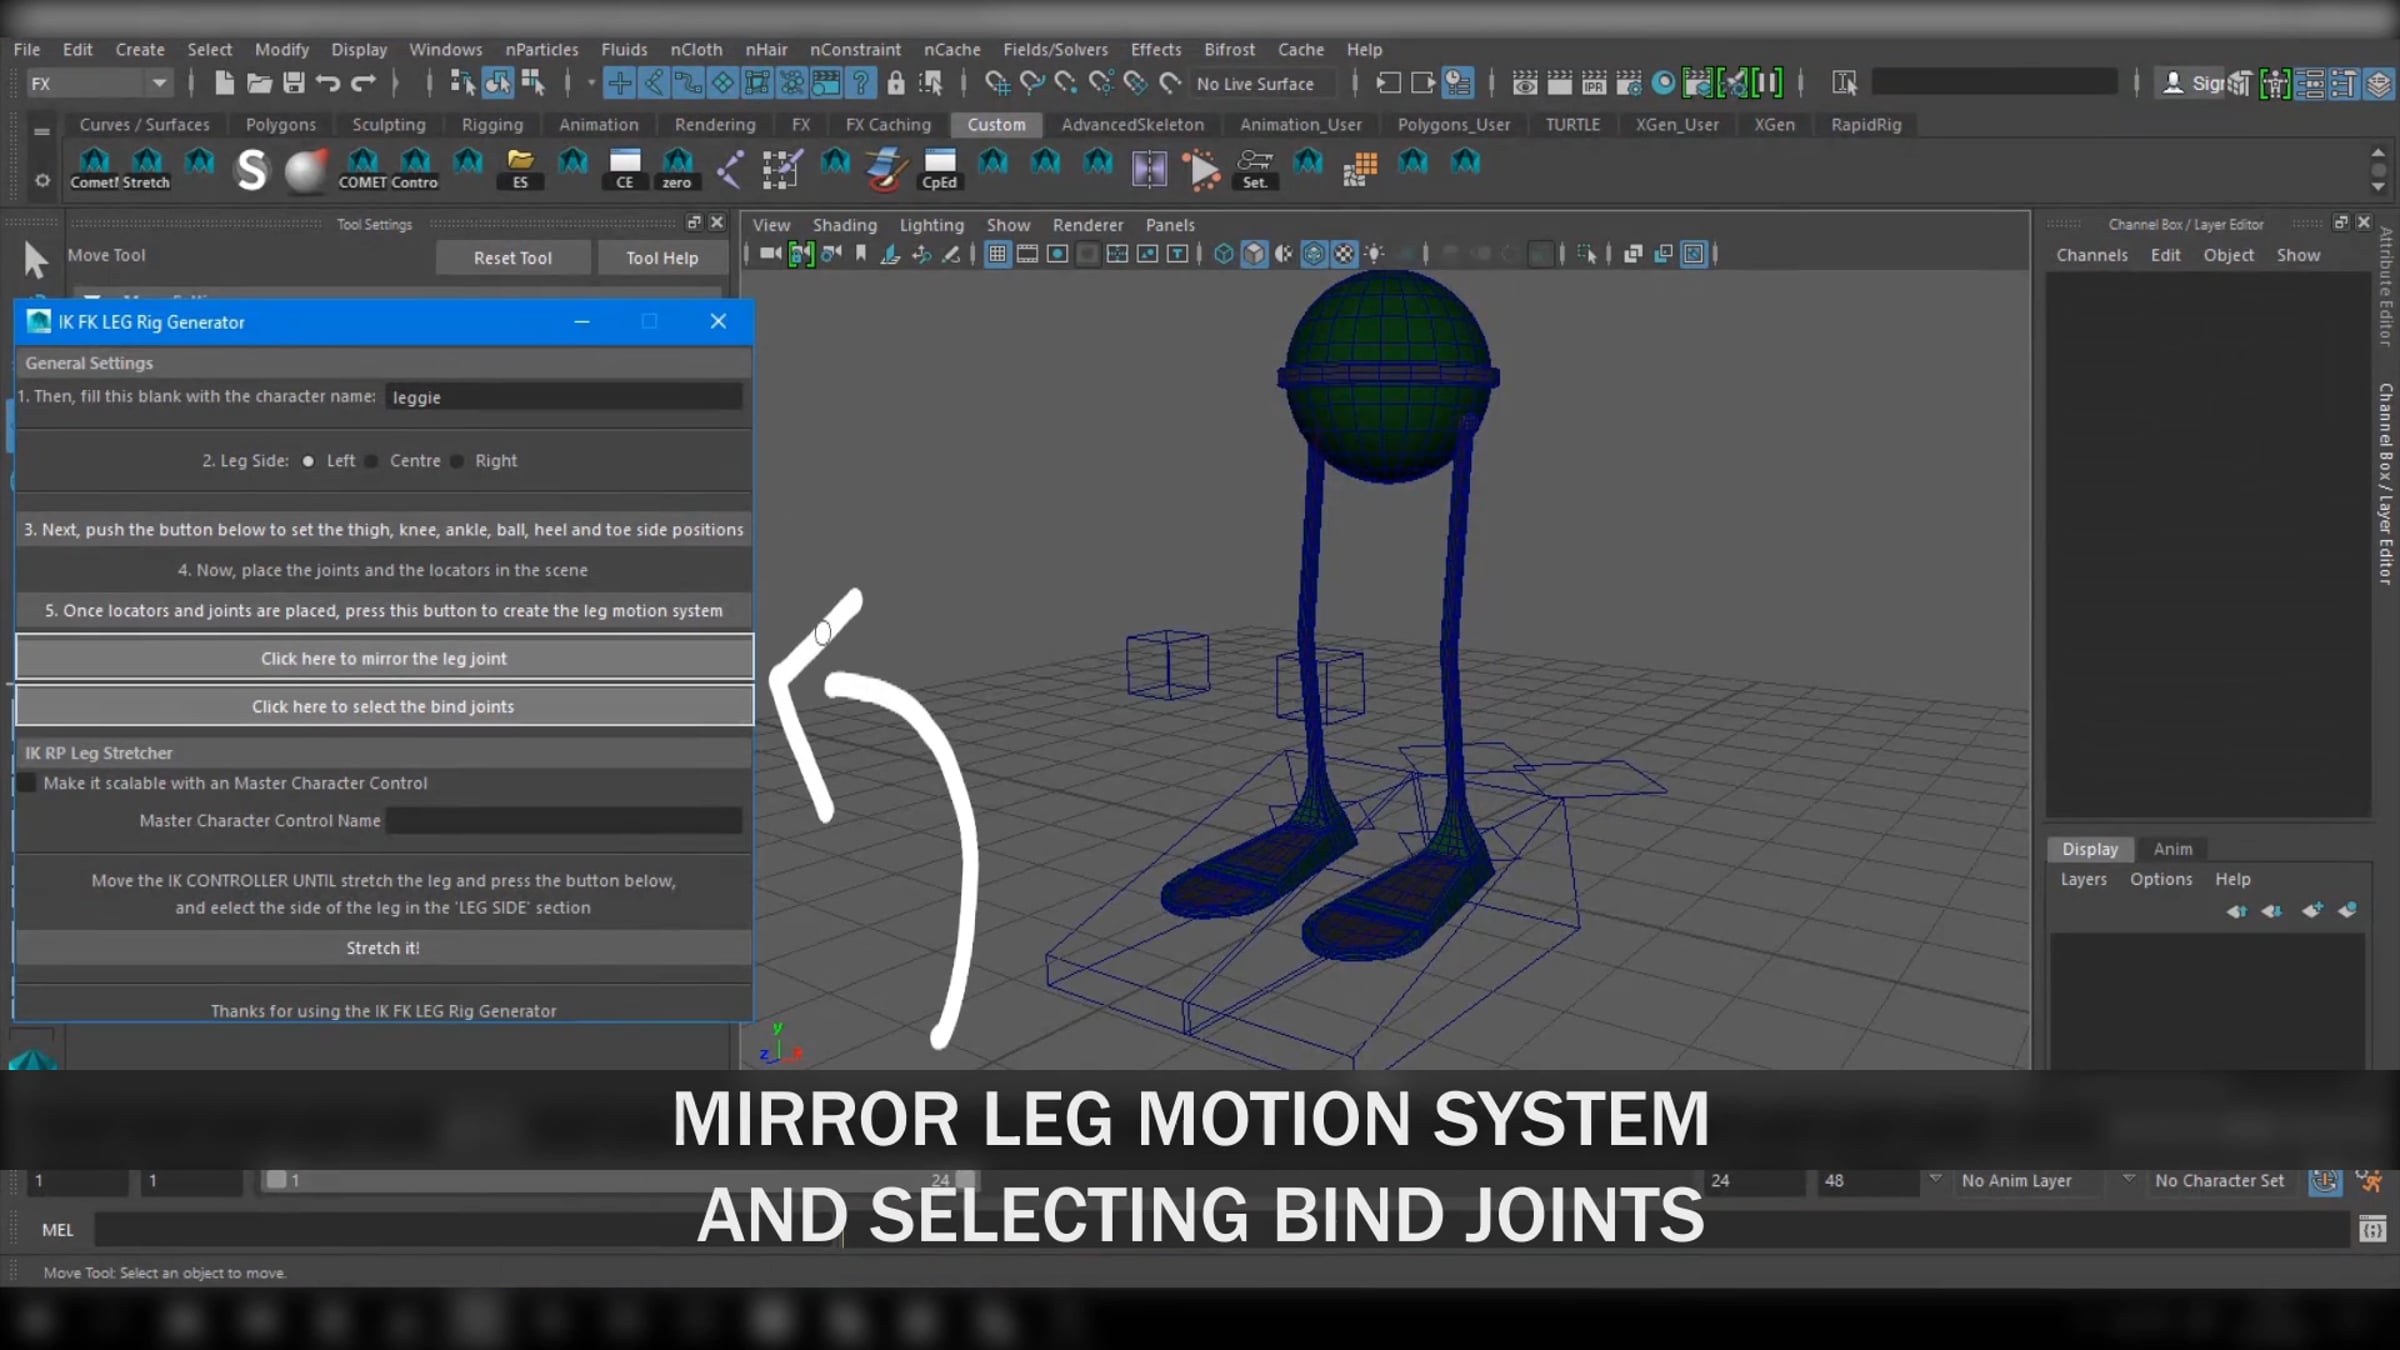Click the Redo arrow icon
Screen dimensions: 2400x1350
pyautogui.click(x=363, y=83)
